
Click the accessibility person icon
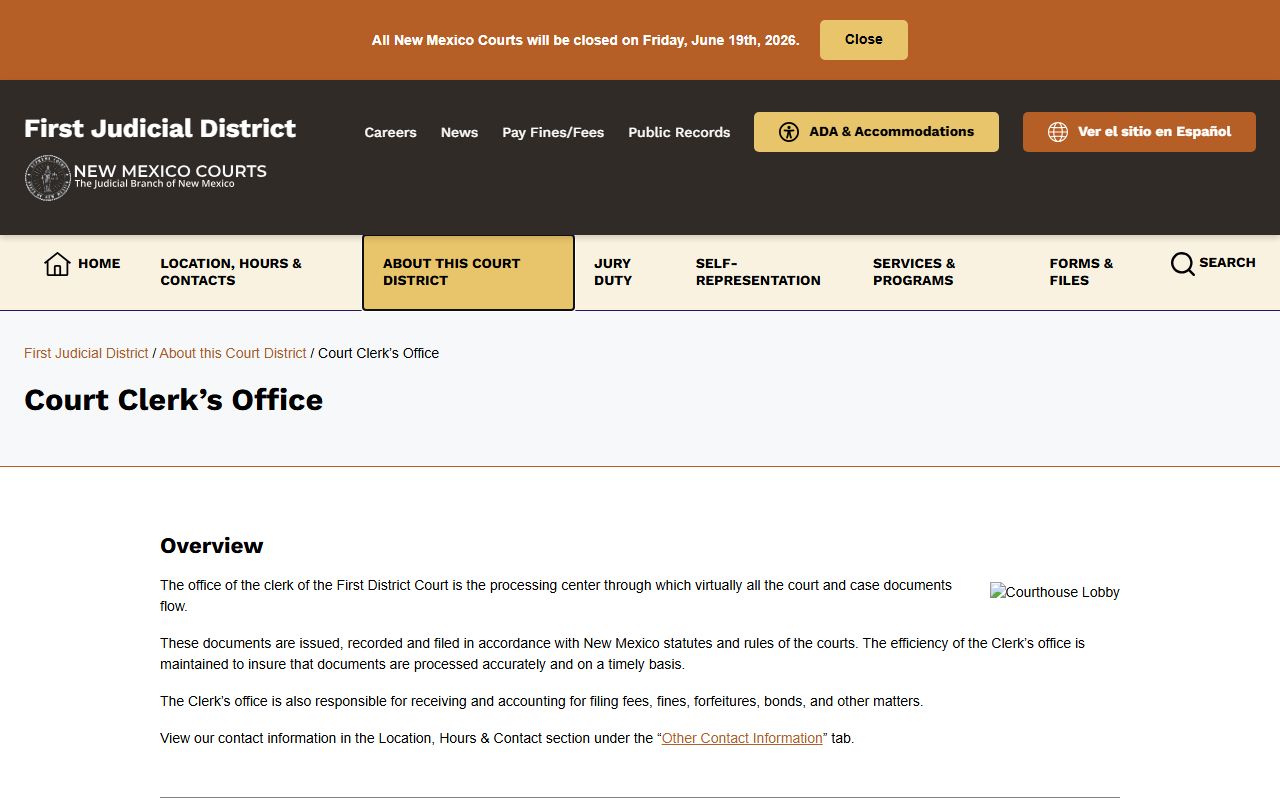[789, 132]
